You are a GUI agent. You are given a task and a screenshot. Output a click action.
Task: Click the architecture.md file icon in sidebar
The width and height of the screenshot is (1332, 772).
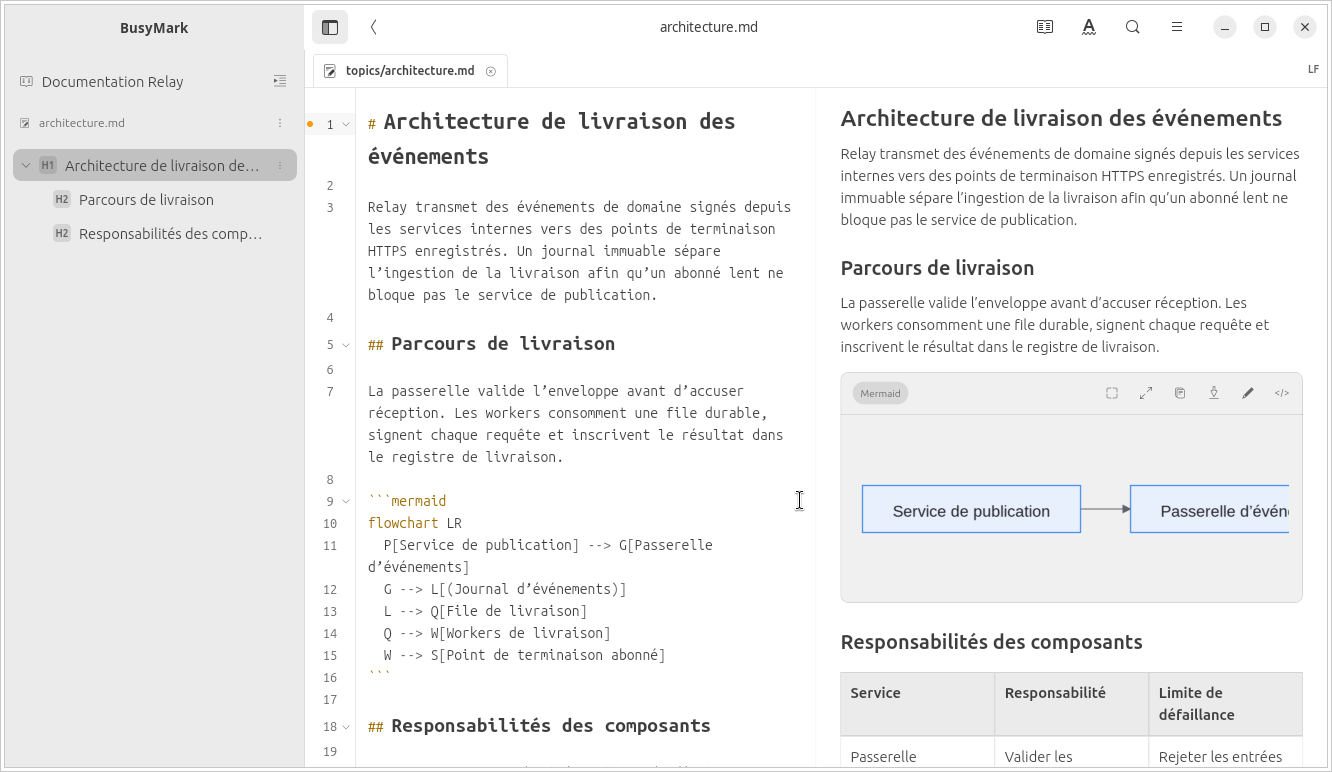point(25,123)
